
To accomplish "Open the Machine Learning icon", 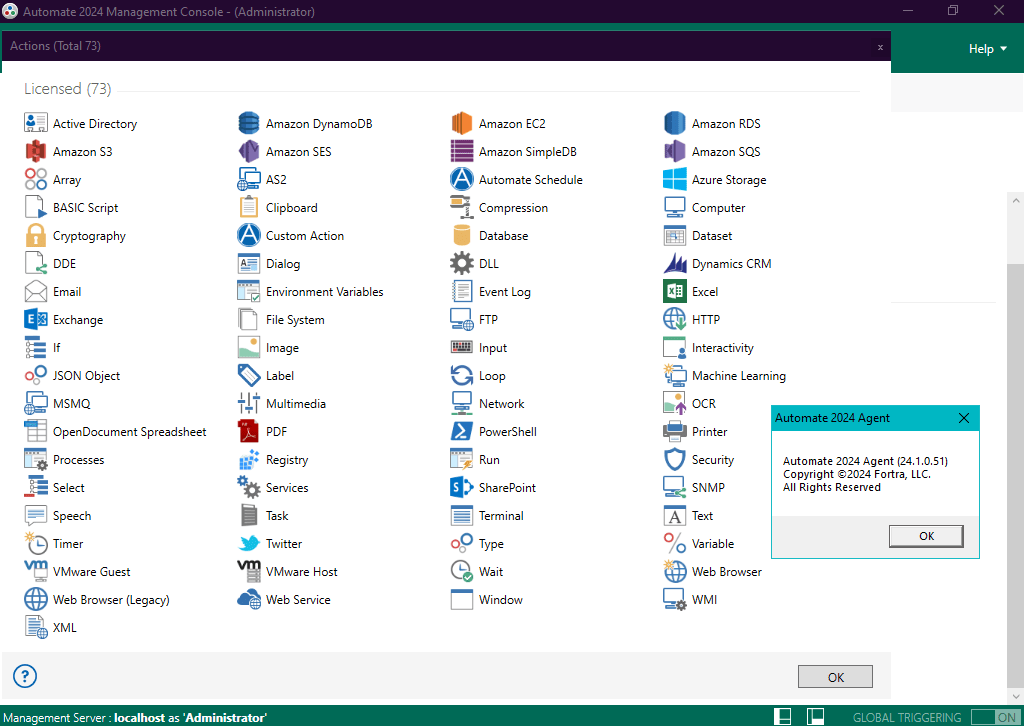I will point(675,375).
